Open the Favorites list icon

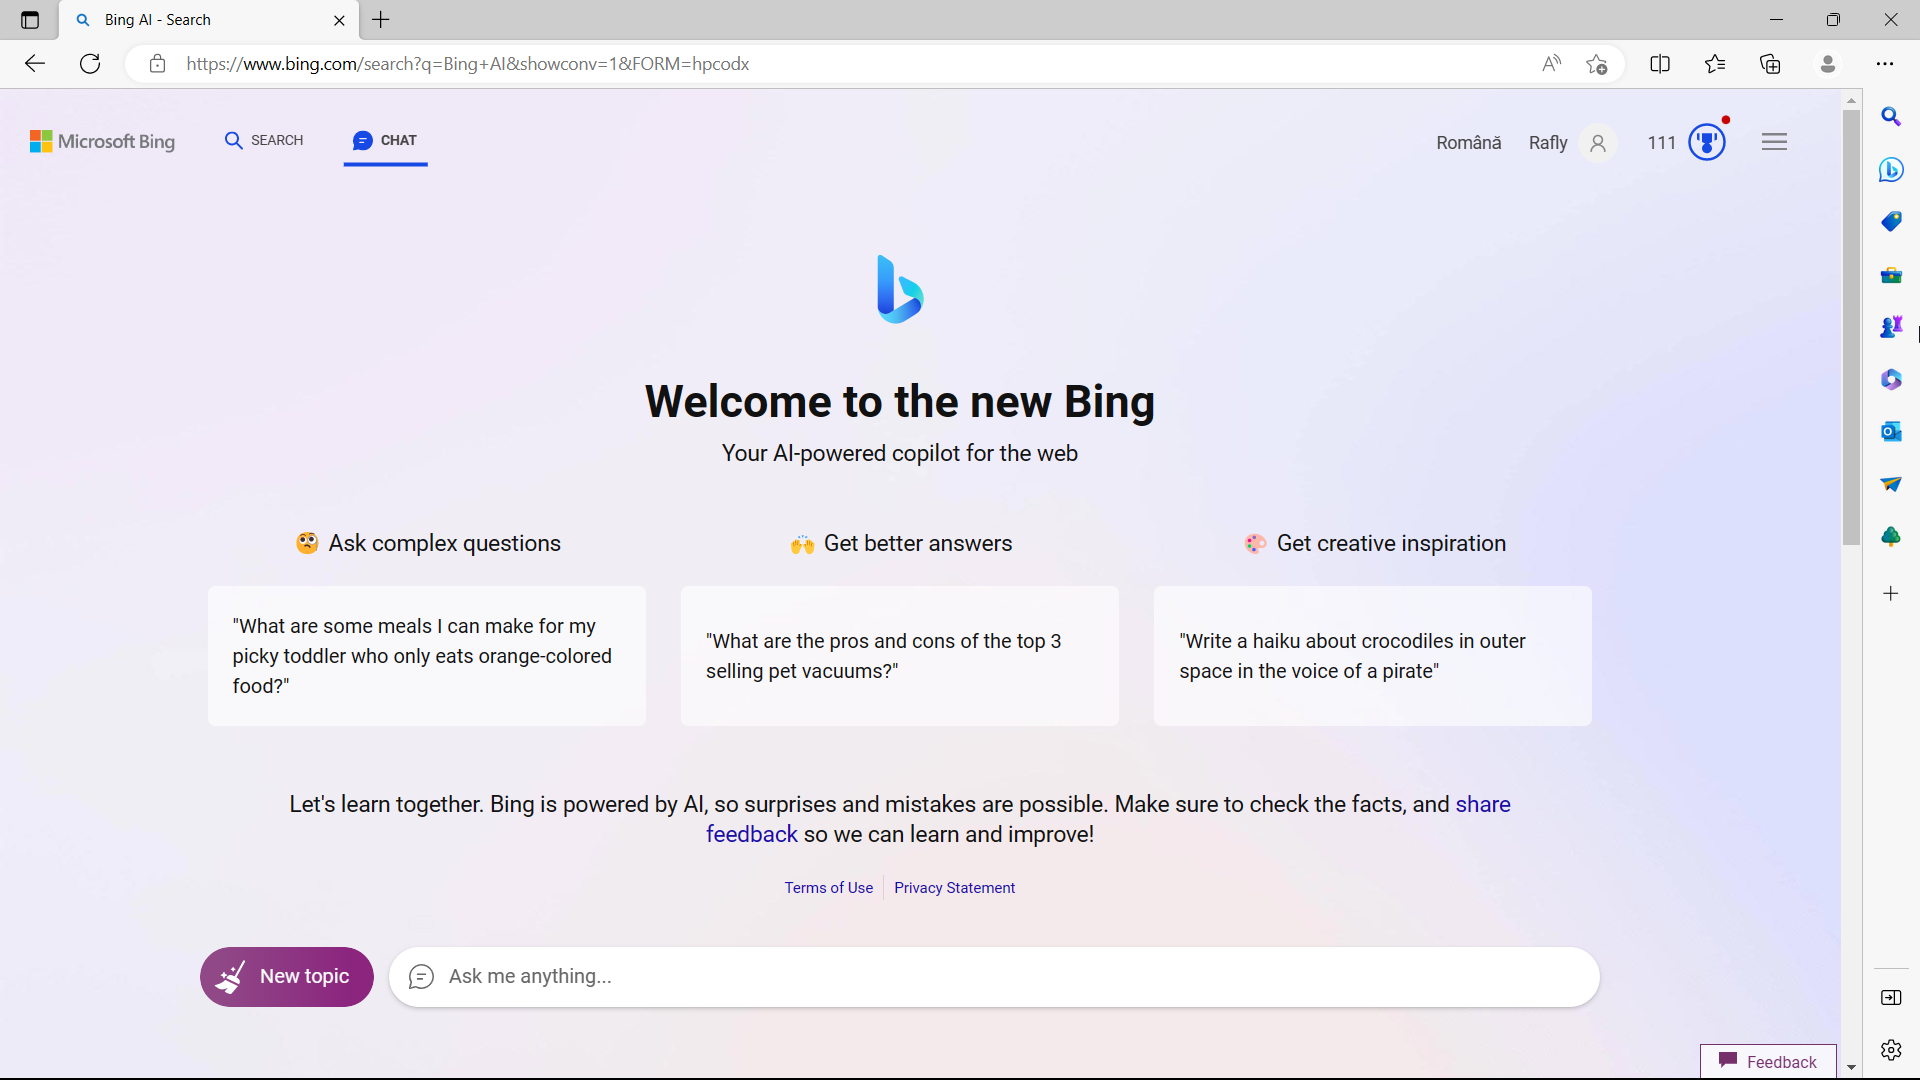(1715, 64)
